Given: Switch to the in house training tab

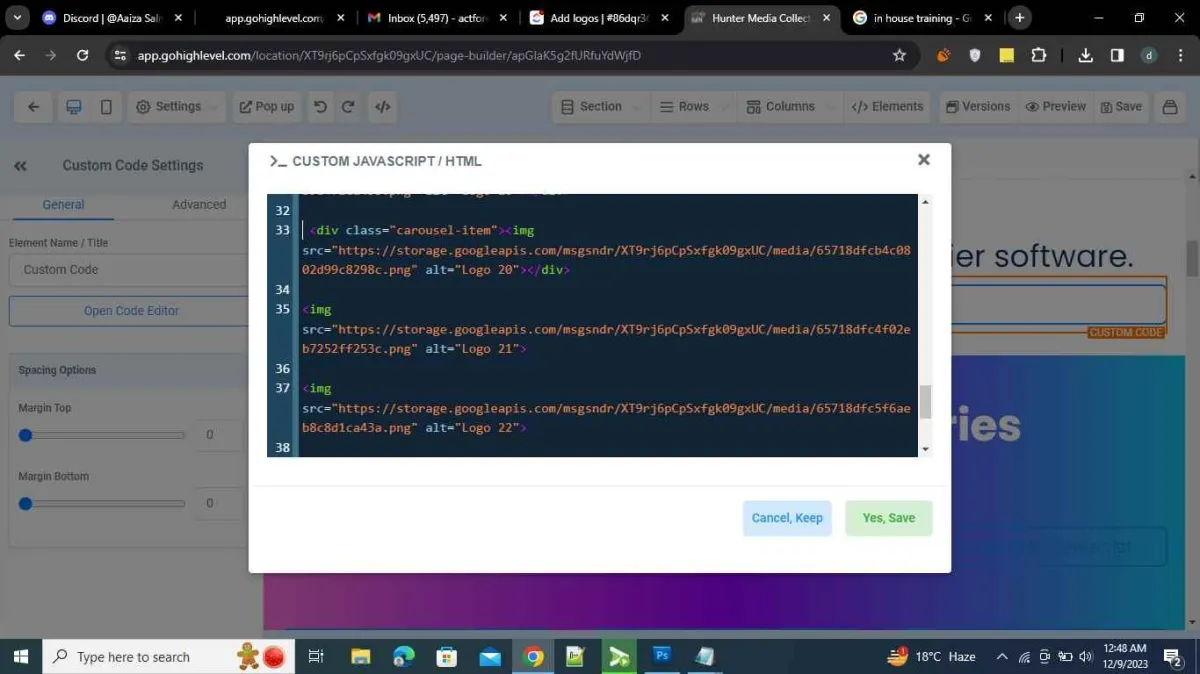Looking at the screenshot, I should [x=923, y=18].
